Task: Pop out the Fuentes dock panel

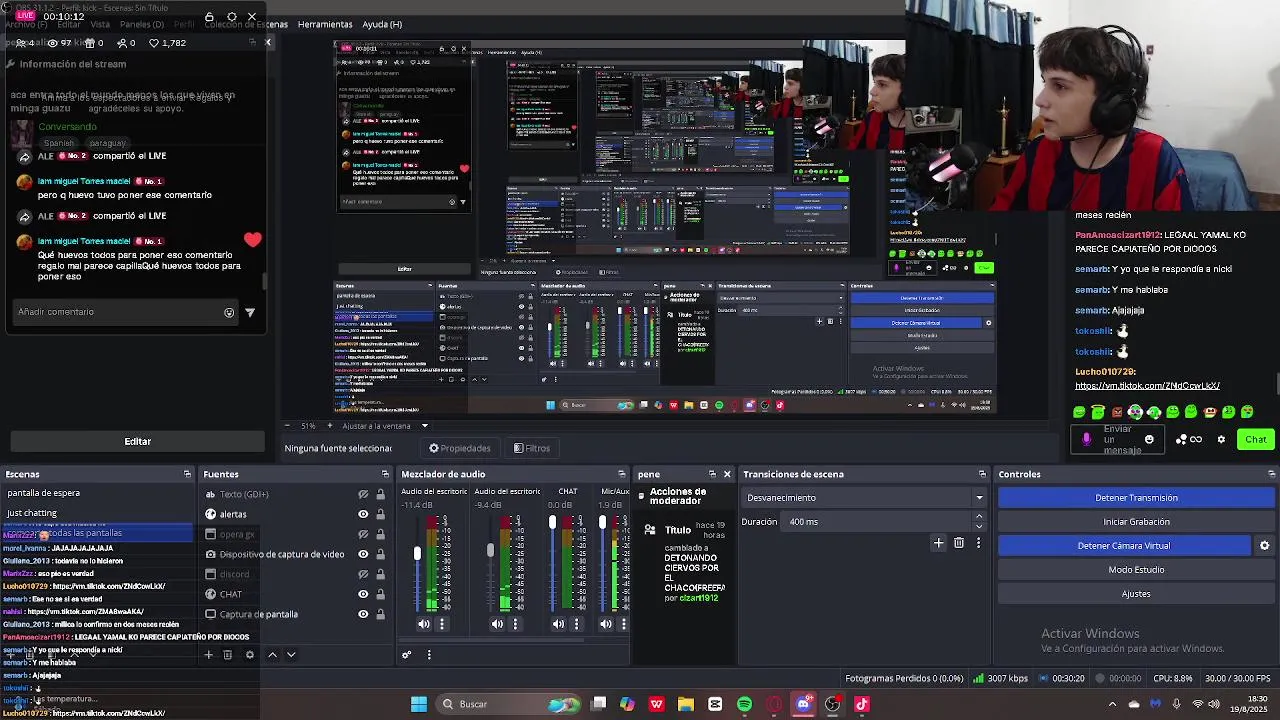Action: (x=385, y=474)
